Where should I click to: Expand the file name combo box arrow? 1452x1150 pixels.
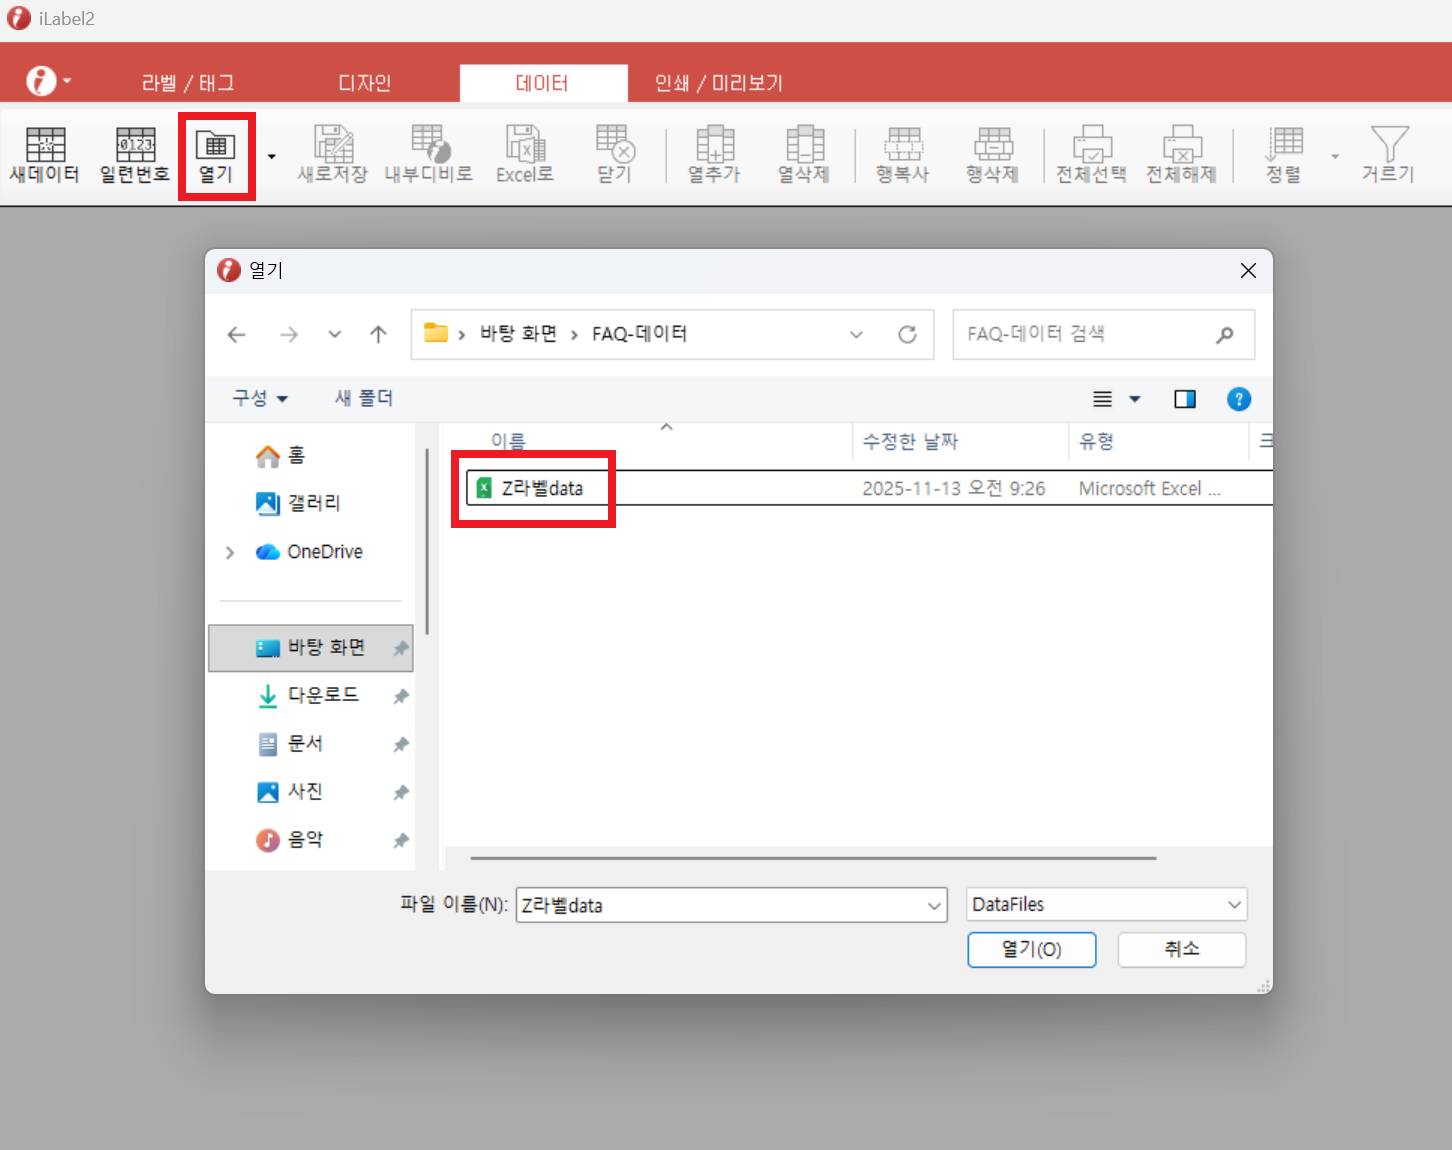click(x=934, y=906)
